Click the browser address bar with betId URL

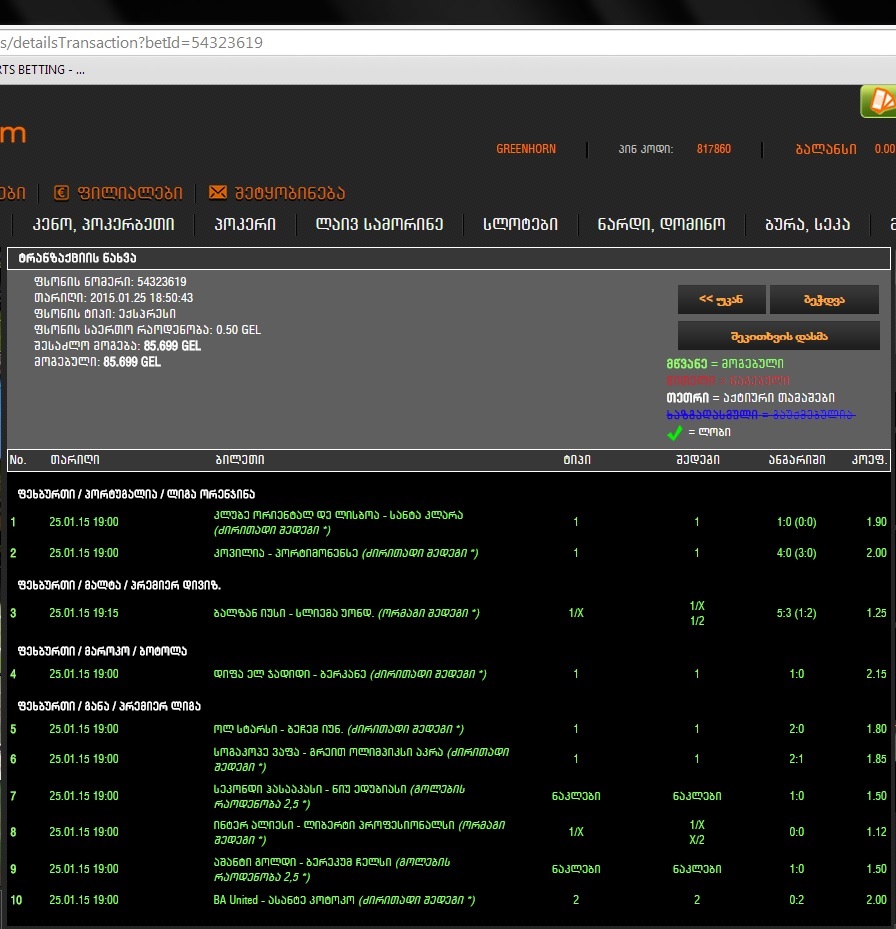point(400,43)
